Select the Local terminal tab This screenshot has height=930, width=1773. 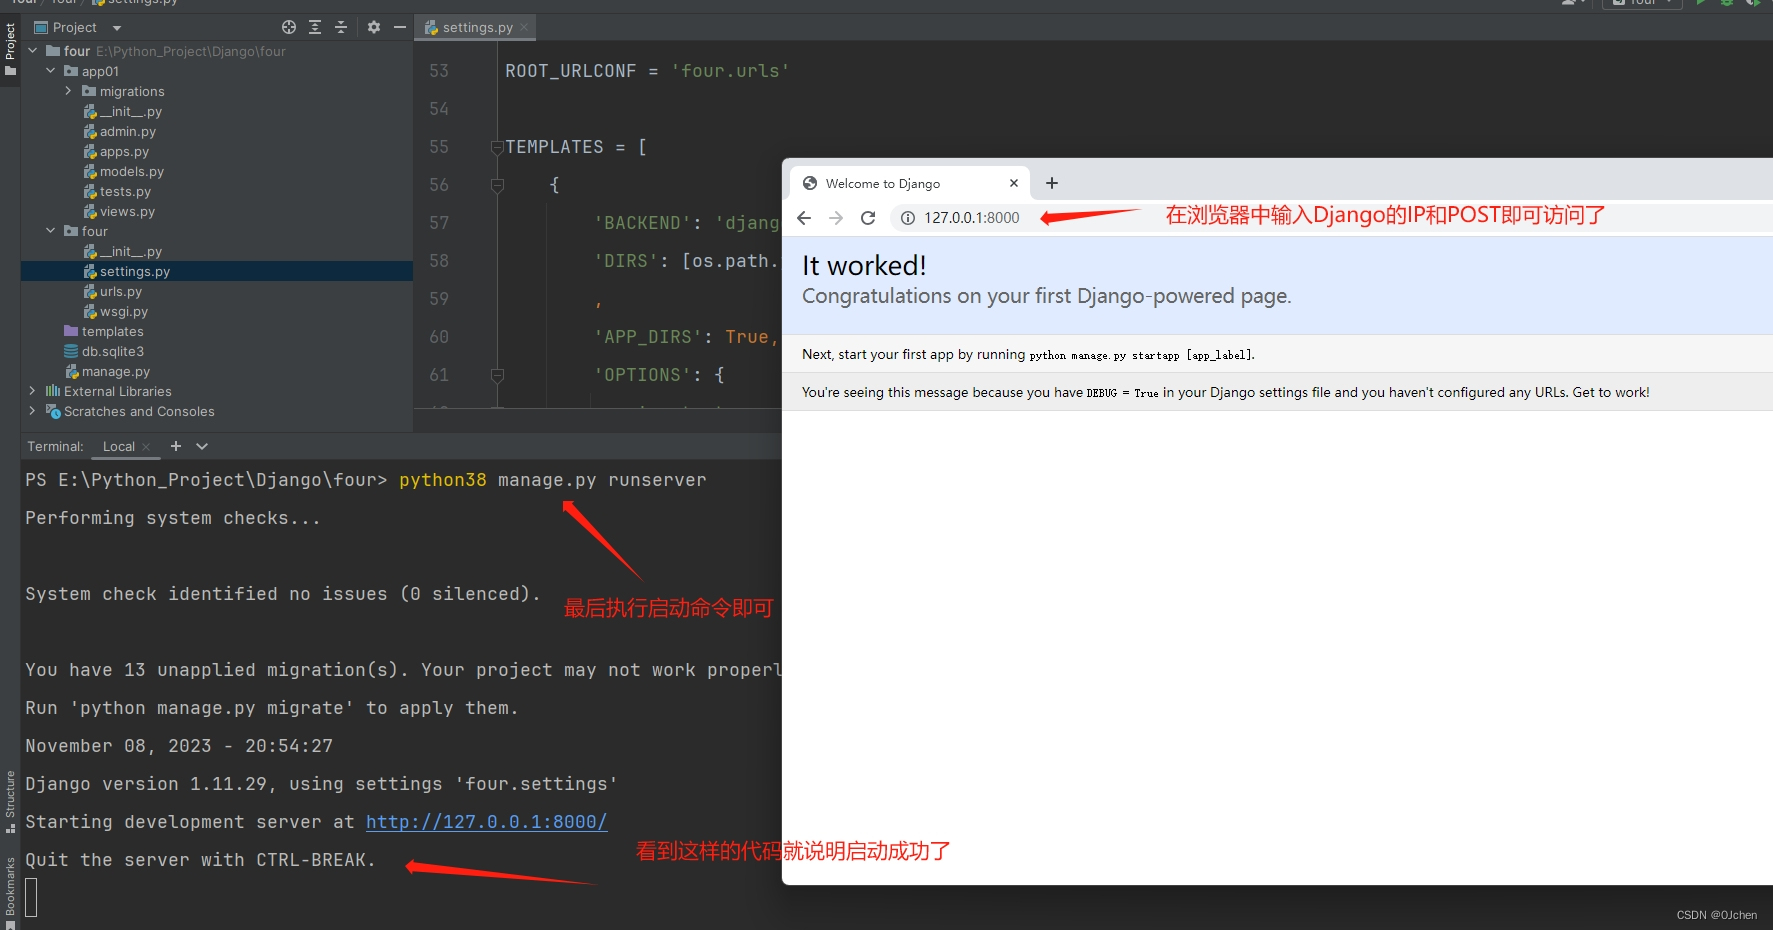coord(118,446)
